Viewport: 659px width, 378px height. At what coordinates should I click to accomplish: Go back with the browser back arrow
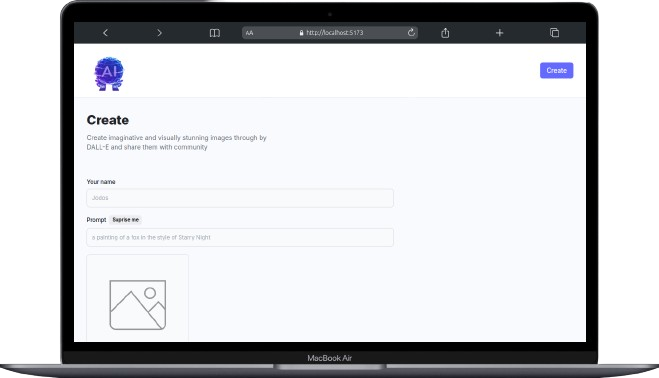click(x=105, y=33)
